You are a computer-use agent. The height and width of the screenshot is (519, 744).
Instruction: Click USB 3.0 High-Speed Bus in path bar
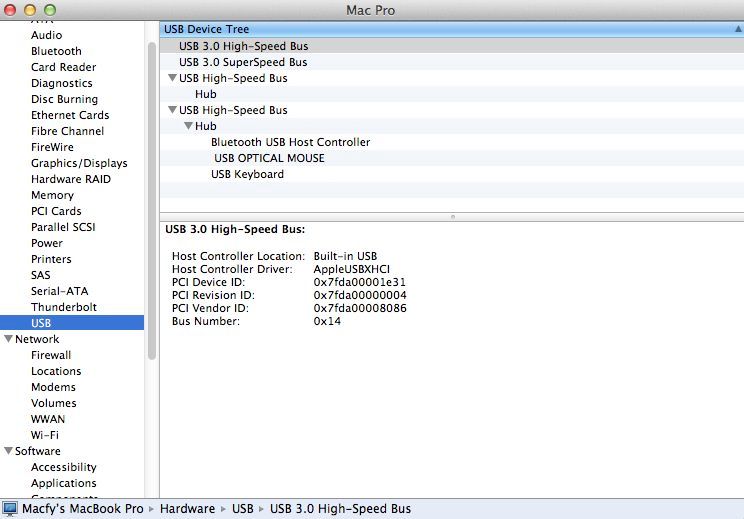tap(340, 509)
